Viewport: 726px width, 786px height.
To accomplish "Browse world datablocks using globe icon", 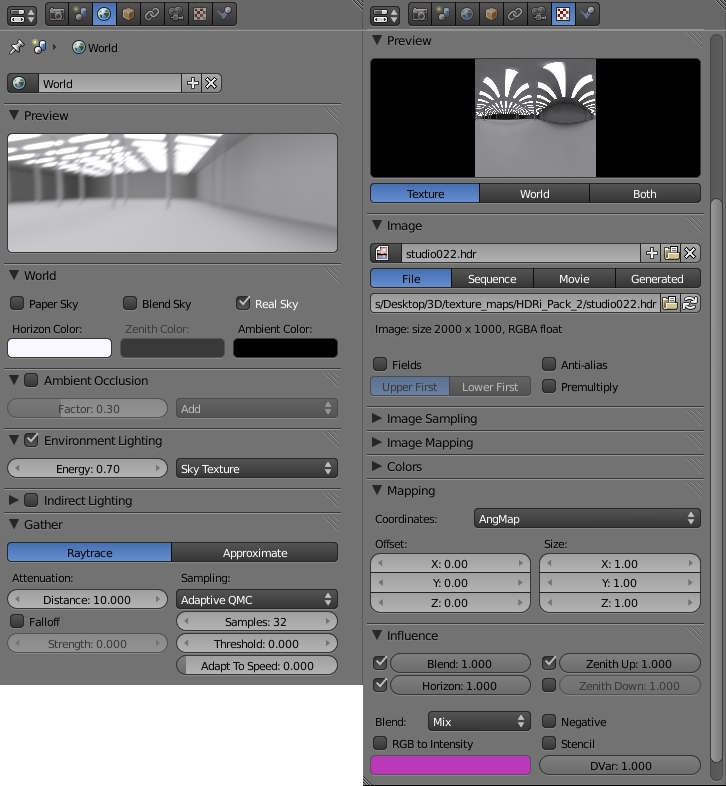I will tap(23, 83).
